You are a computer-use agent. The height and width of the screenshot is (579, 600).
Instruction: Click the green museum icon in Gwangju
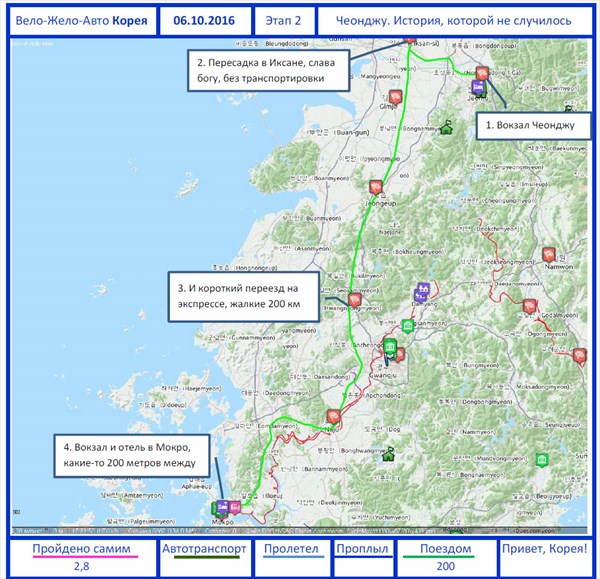click(x=390, y=347)
